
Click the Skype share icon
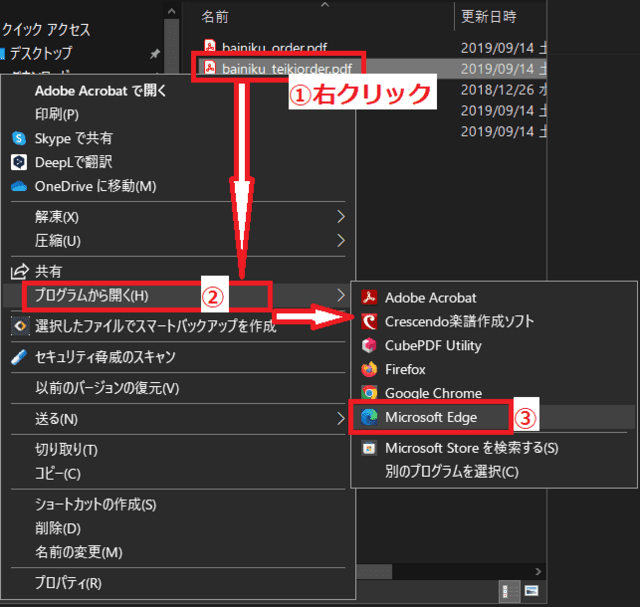(x=18, y=138)
